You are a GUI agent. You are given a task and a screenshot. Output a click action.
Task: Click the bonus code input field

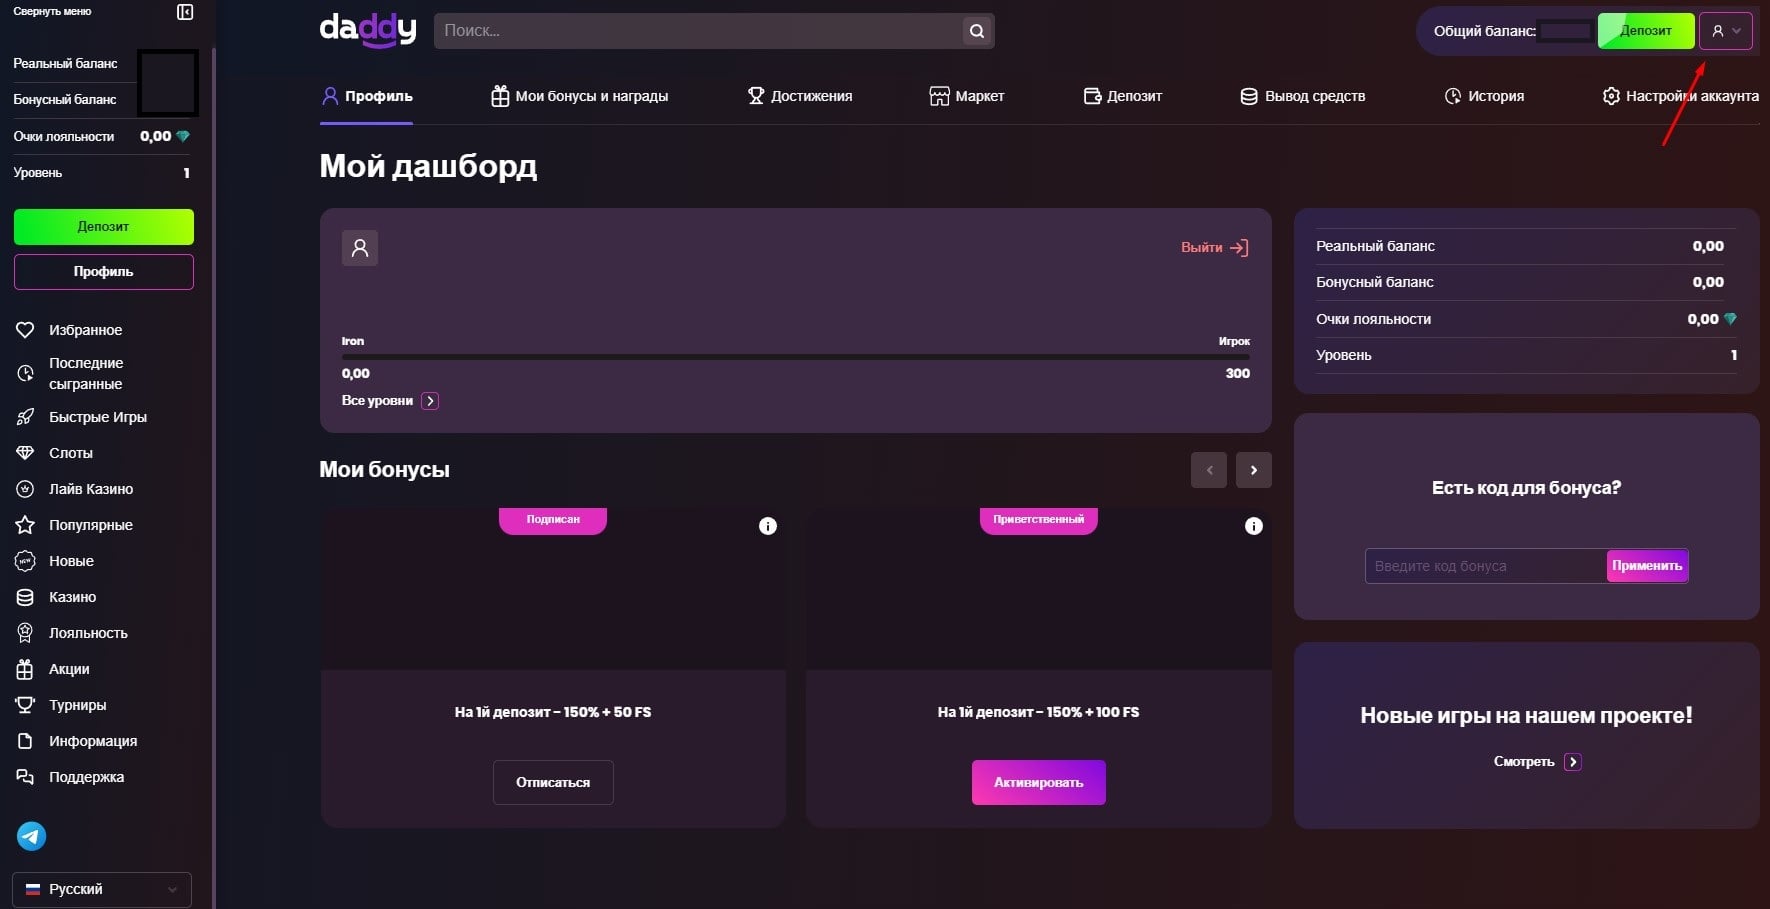click(x=1485, y=566)
